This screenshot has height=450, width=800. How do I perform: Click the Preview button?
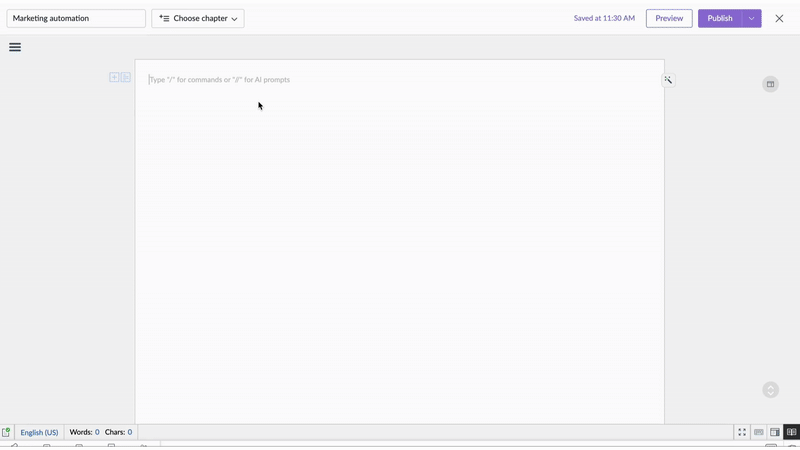pyautogui.click(x=669, y=18)
